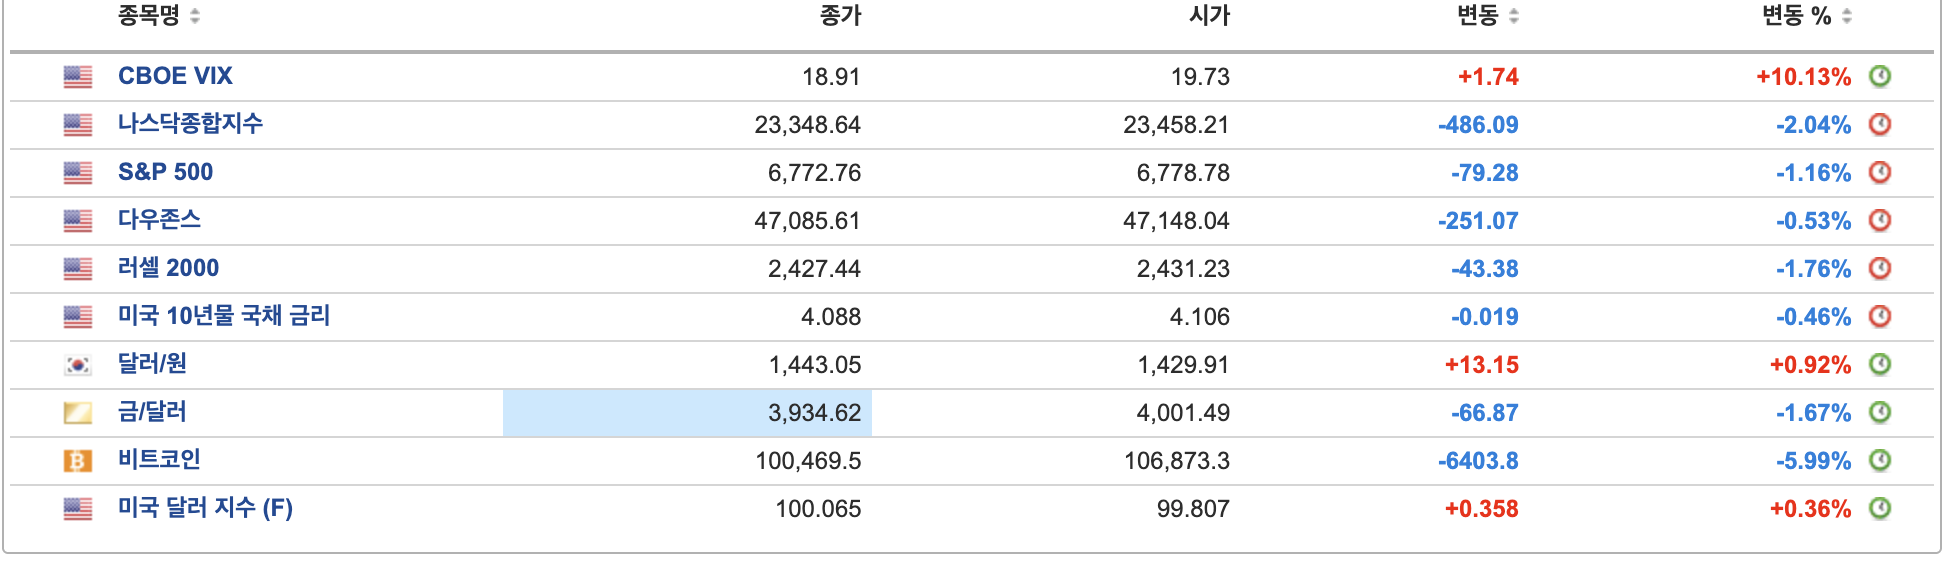Click the gold bar icon beside 금/달러
1954x564 pixels.
click(x=78, y=413)
